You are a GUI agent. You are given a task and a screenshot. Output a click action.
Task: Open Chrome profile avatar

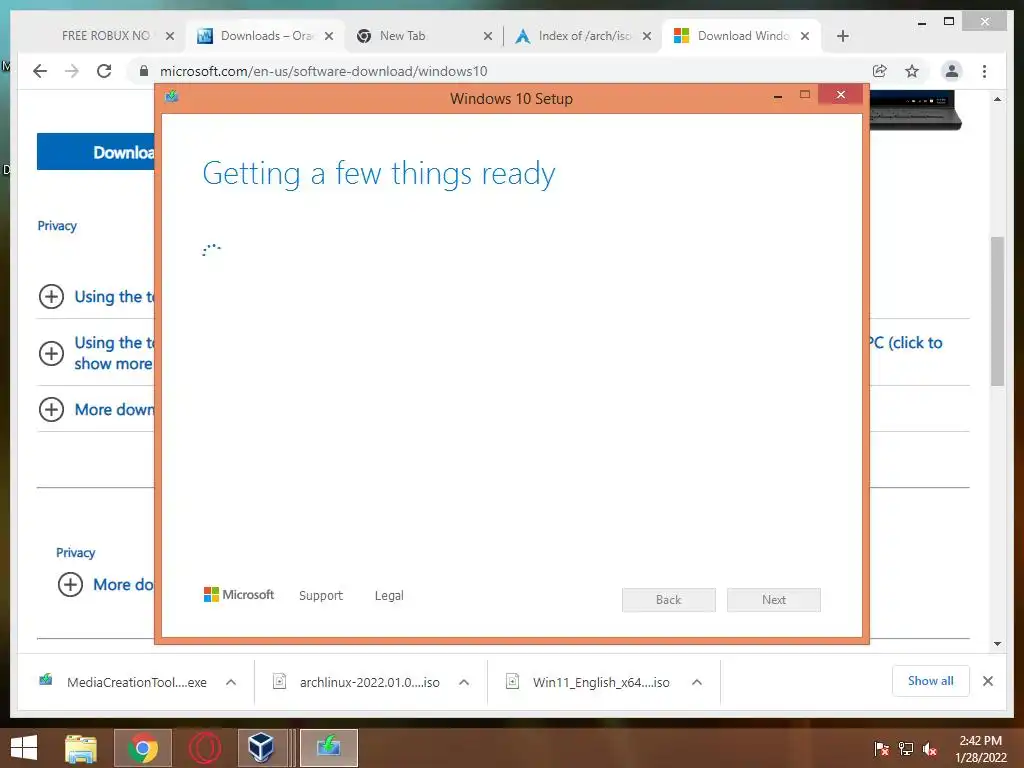point(952,71)
